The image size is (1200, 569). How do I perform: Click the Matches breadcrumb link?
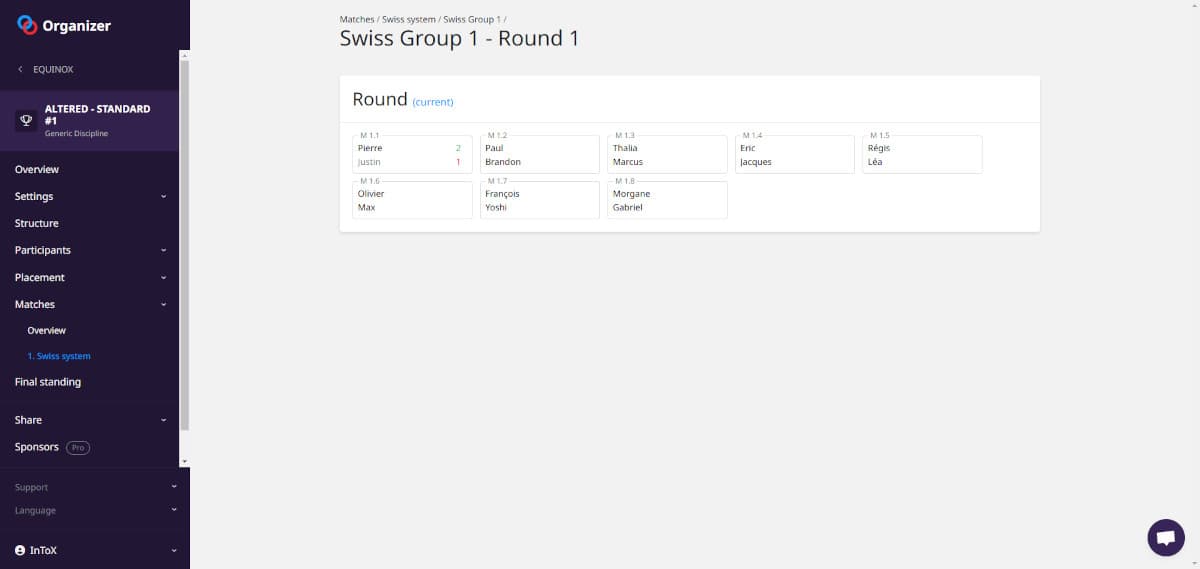pyautogui.click(x=357, y=19)
